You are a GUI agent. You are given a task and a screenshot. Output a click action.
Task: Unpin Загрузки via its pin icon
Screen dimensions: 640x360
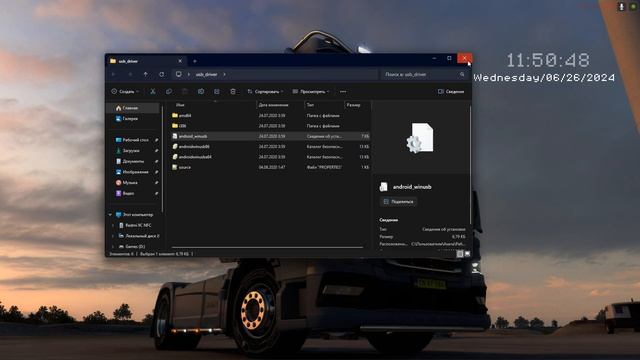pyautogui.click(x=156, y=150)
